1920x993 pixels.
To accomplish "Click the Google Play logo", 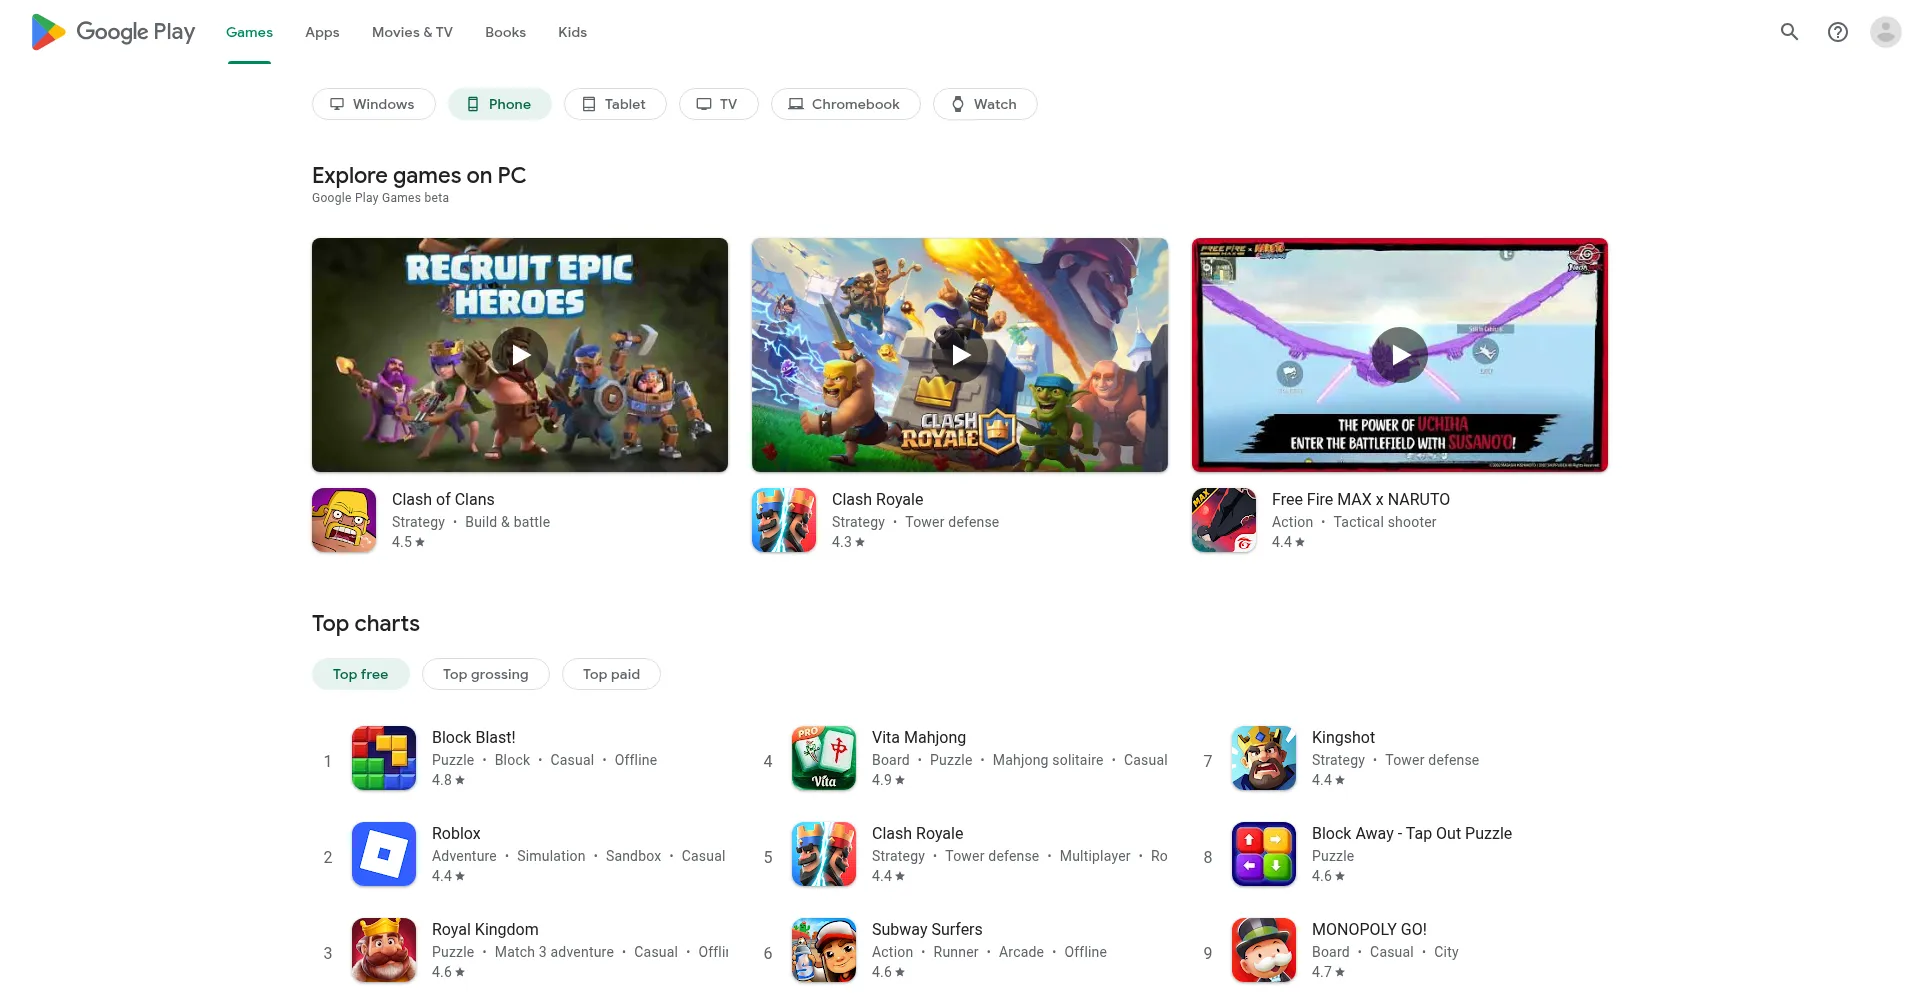I will pos(113,32).
